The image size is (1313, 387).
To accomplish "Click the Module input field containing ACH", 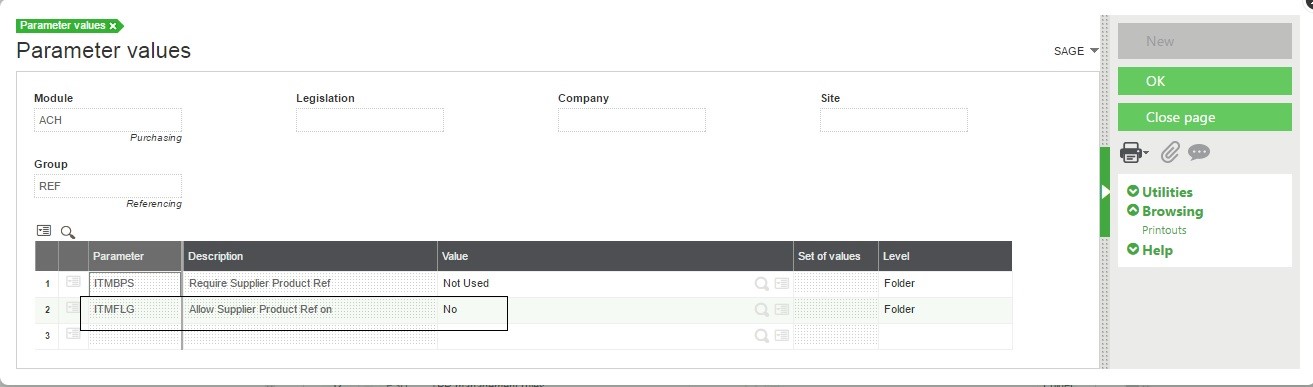I will tap(107, 120).
